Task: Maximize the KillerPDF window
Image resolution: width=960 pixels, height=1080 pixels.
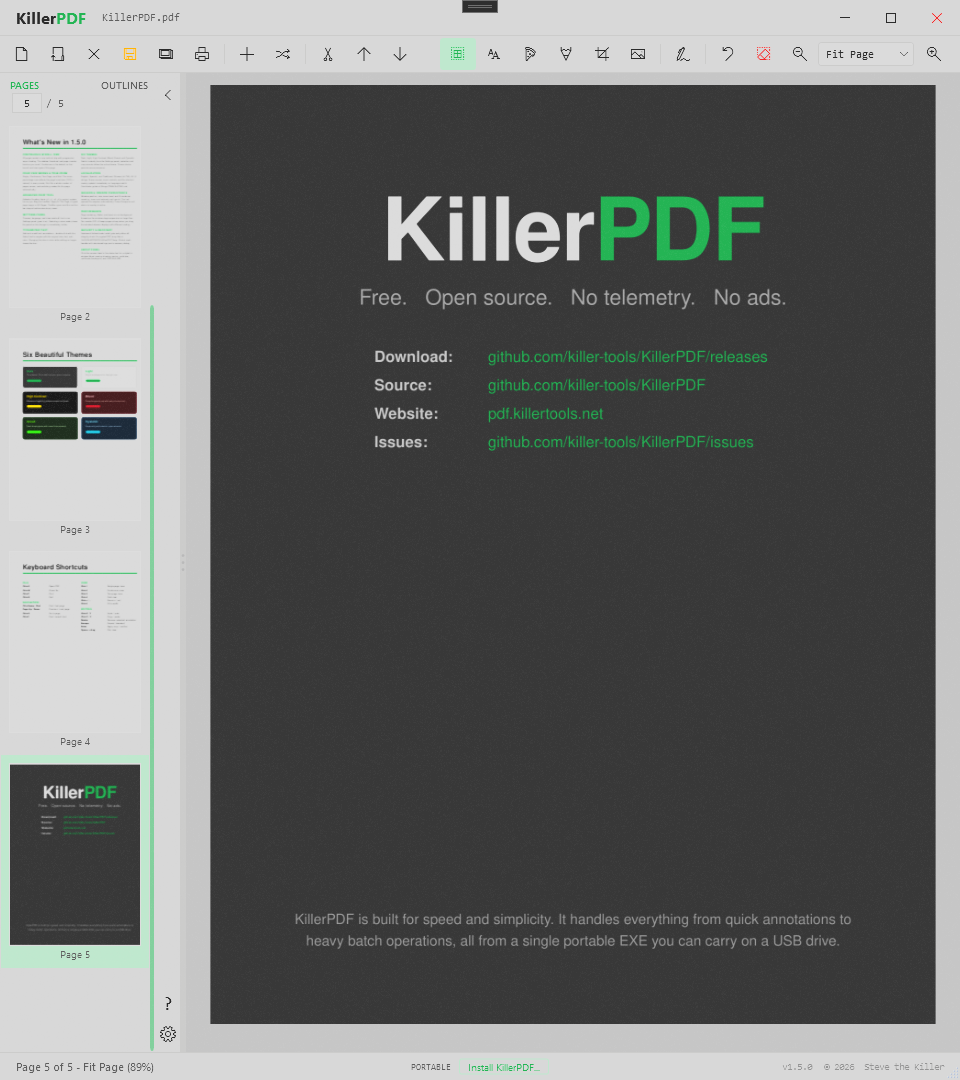Action: pyautogui.click(x=891, y=18)
